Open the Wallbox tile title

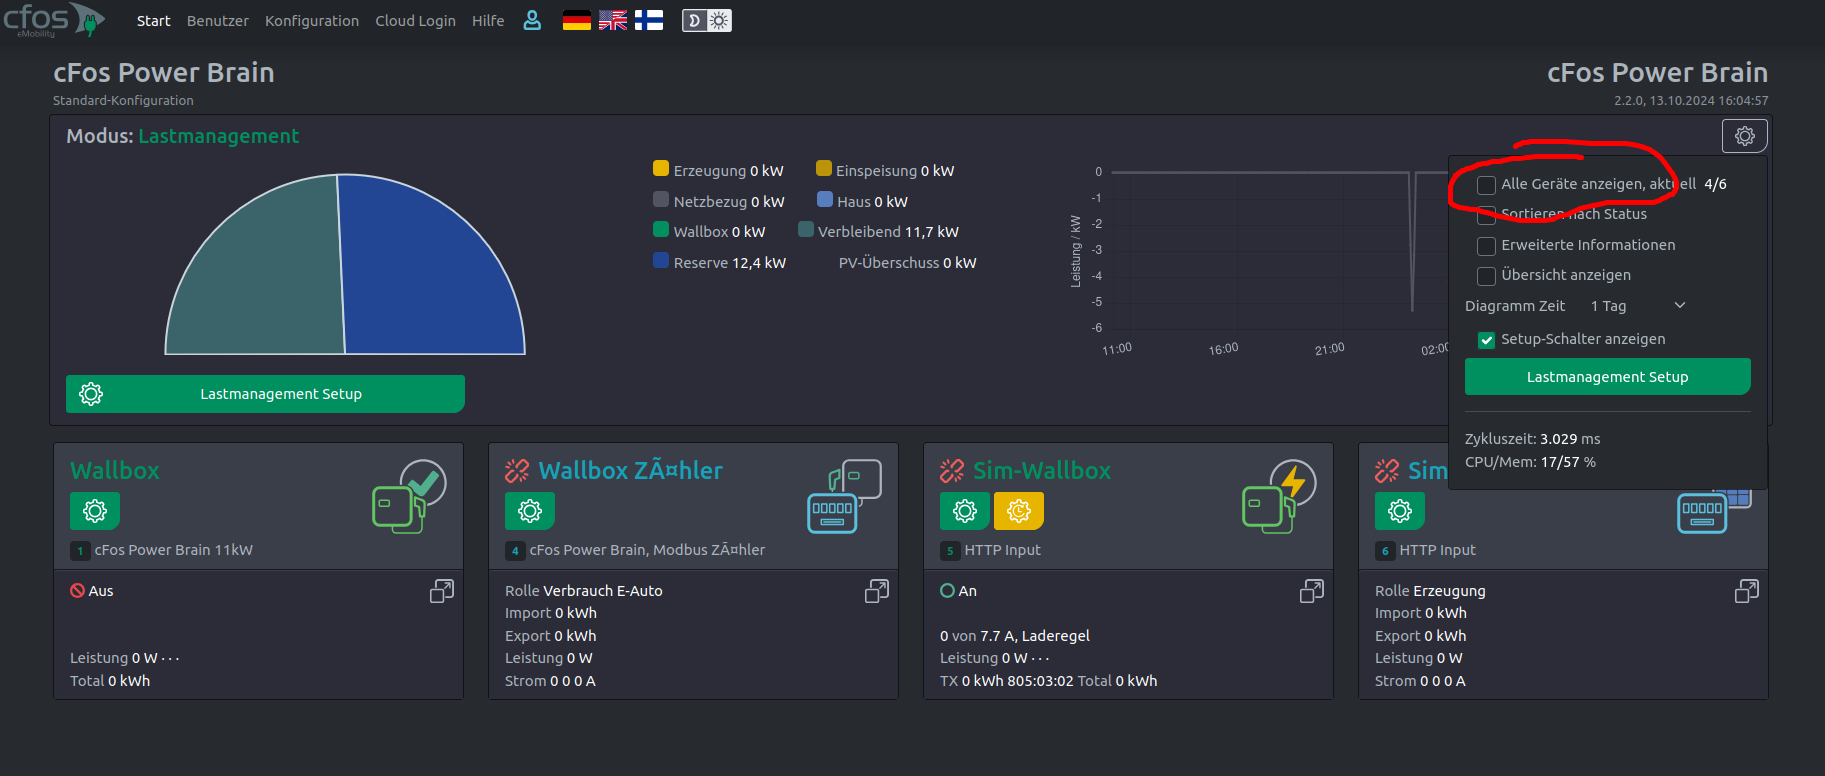[114, 471]
